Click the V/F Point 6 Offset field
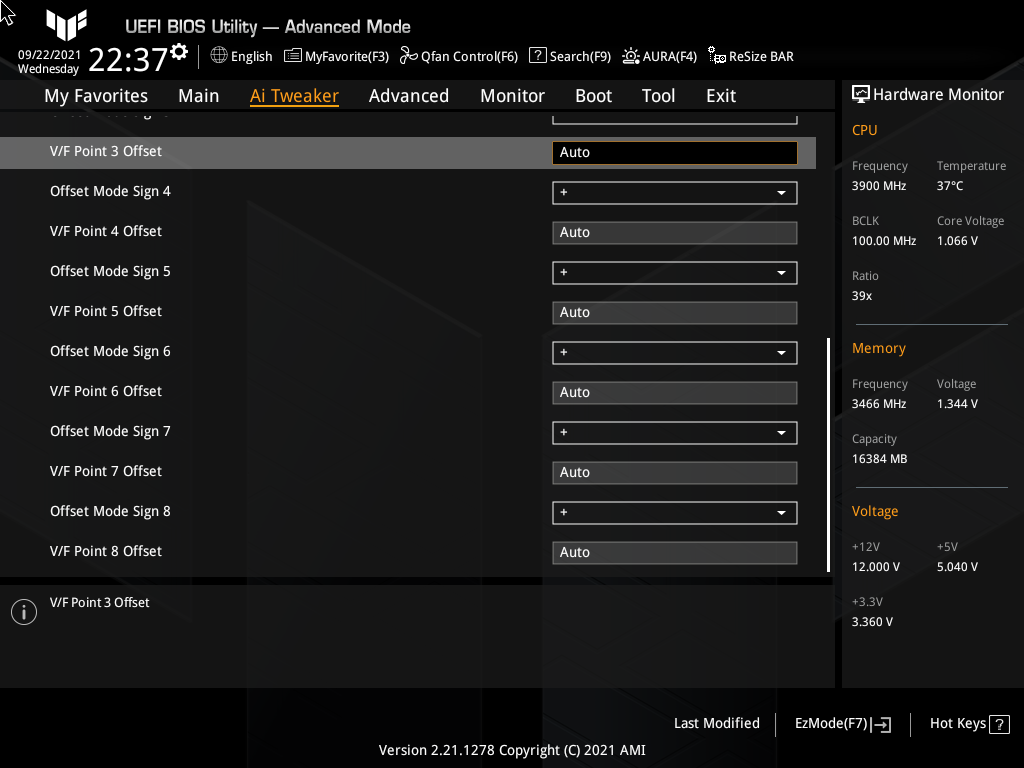 point(675,392)
